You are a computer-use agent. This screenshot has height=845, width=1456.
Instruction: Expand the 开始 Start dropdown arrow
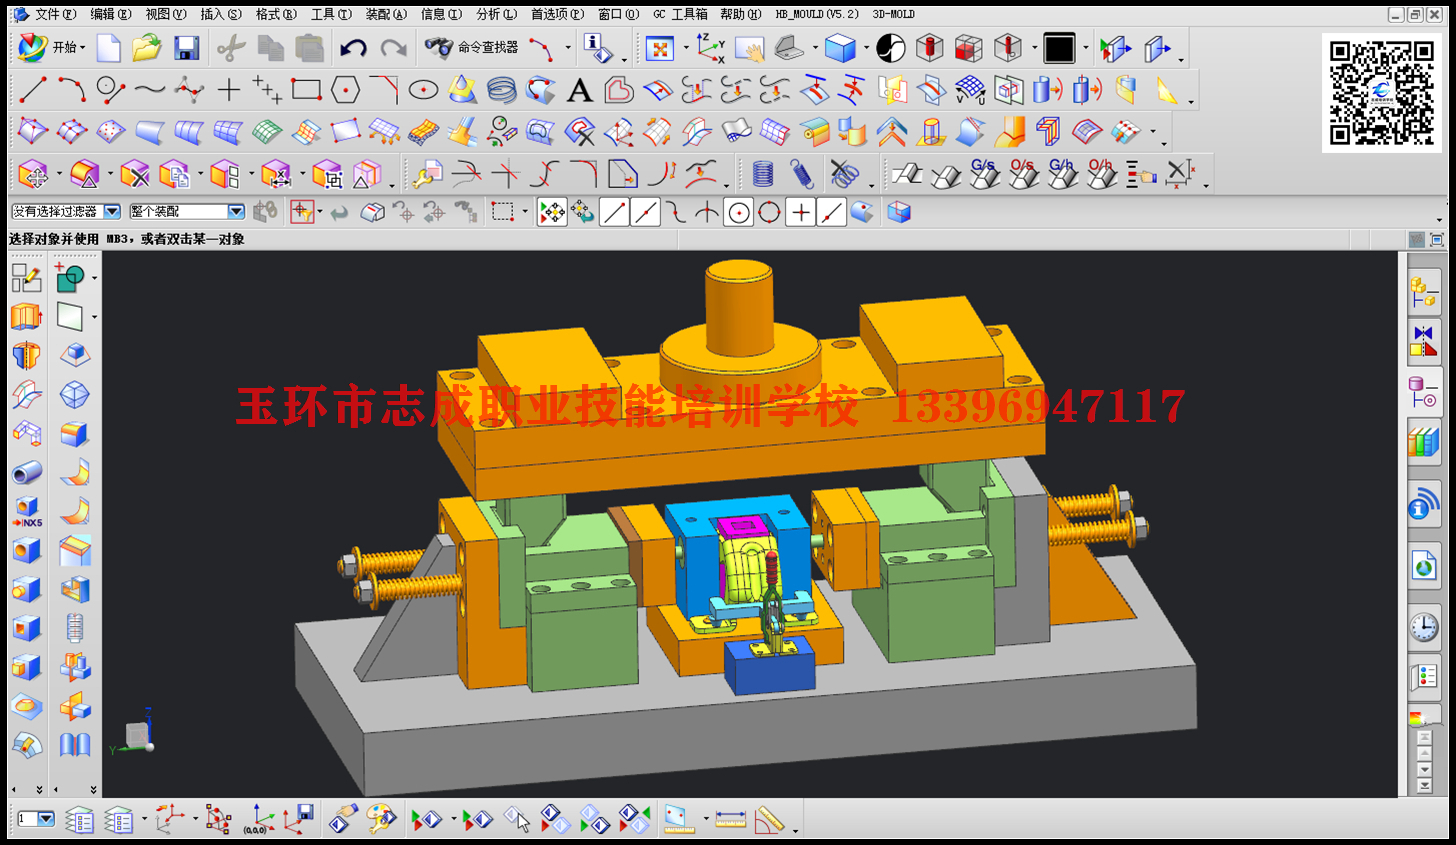point(82,48)
